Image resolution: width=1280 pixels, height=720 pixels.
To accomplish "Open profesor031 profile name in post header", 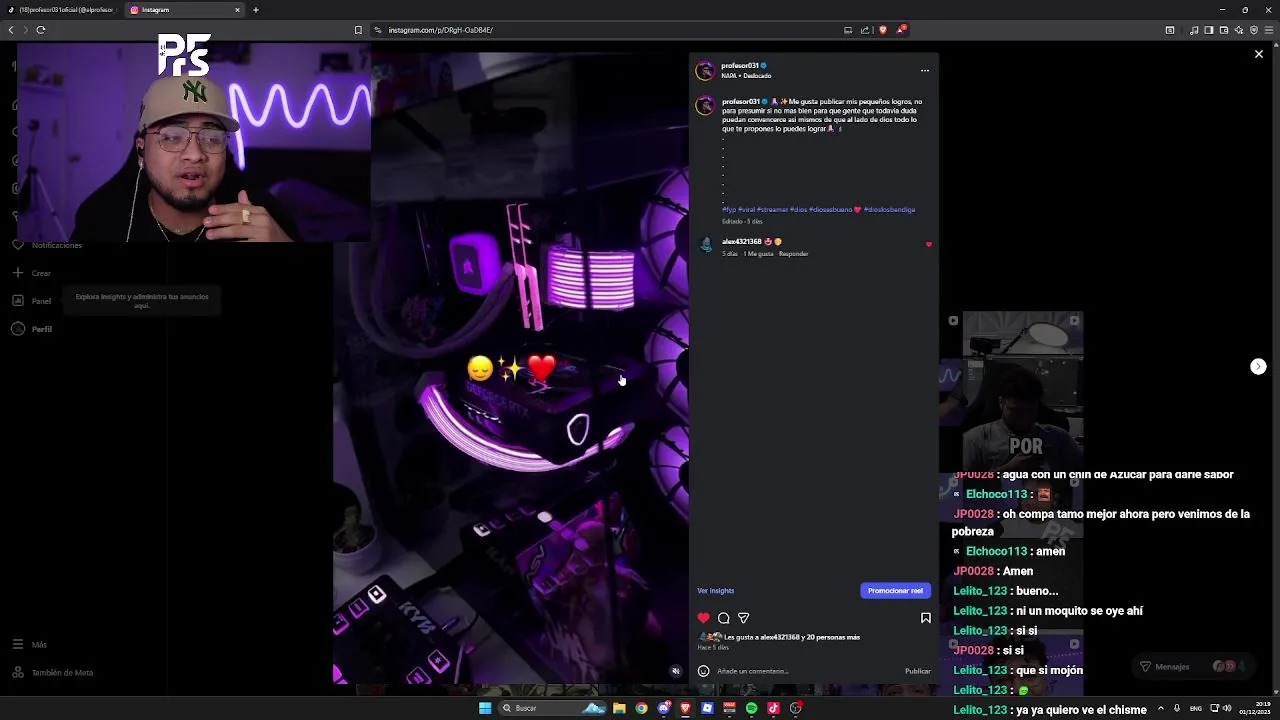I will click(x=740, y=66).
